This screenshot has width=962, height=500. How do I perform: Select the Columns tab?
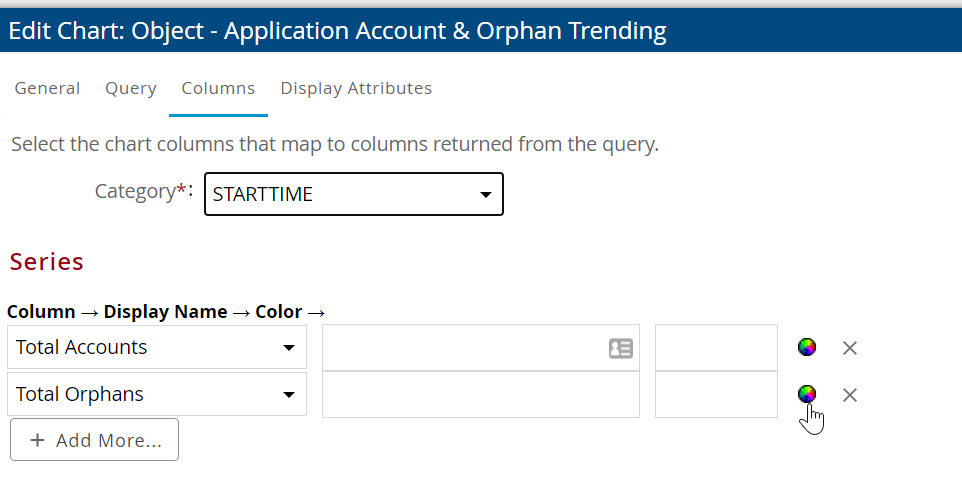[218, 88]
